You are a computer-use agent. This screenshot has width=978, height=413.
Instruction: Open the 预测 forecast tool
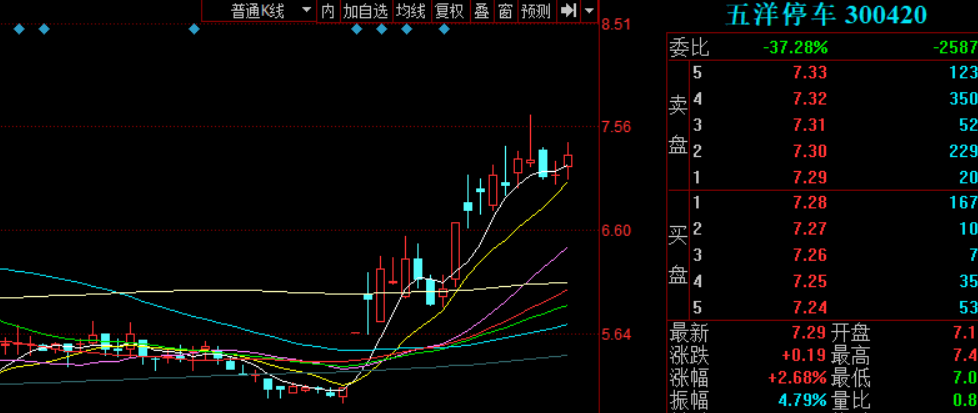click(536, 11)
